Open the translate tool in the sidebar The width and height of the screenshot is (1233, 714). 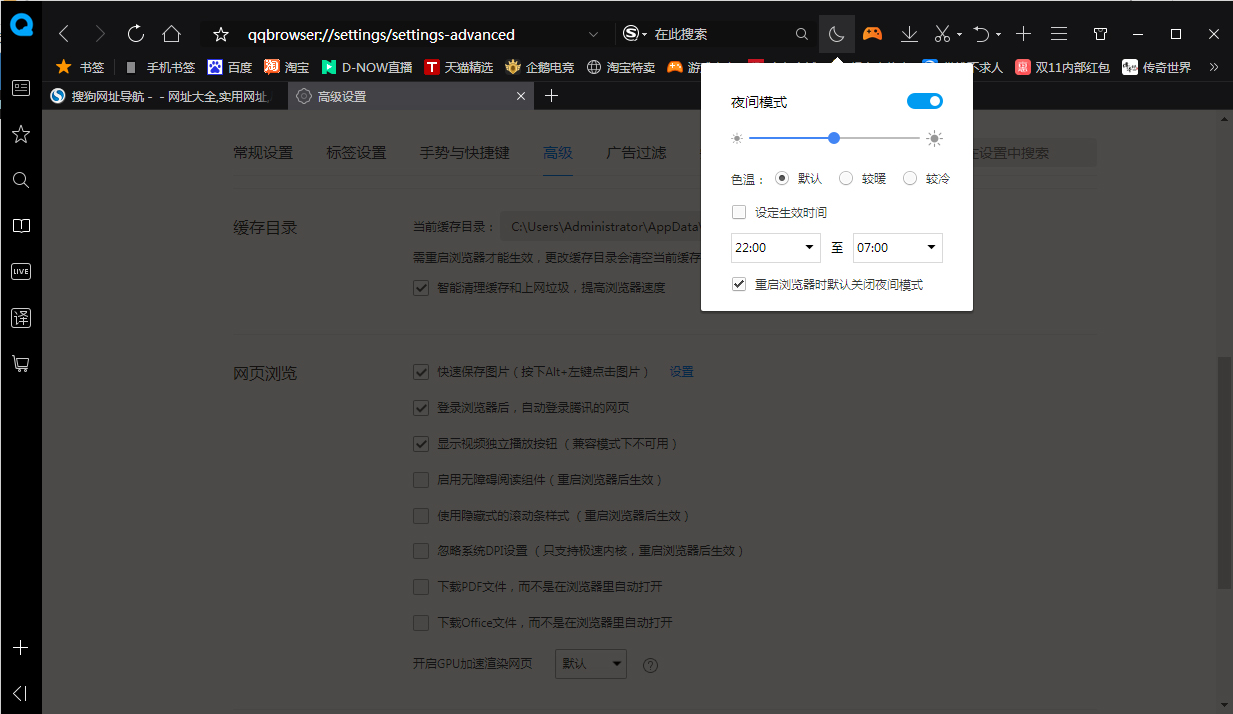coord(20,318)
